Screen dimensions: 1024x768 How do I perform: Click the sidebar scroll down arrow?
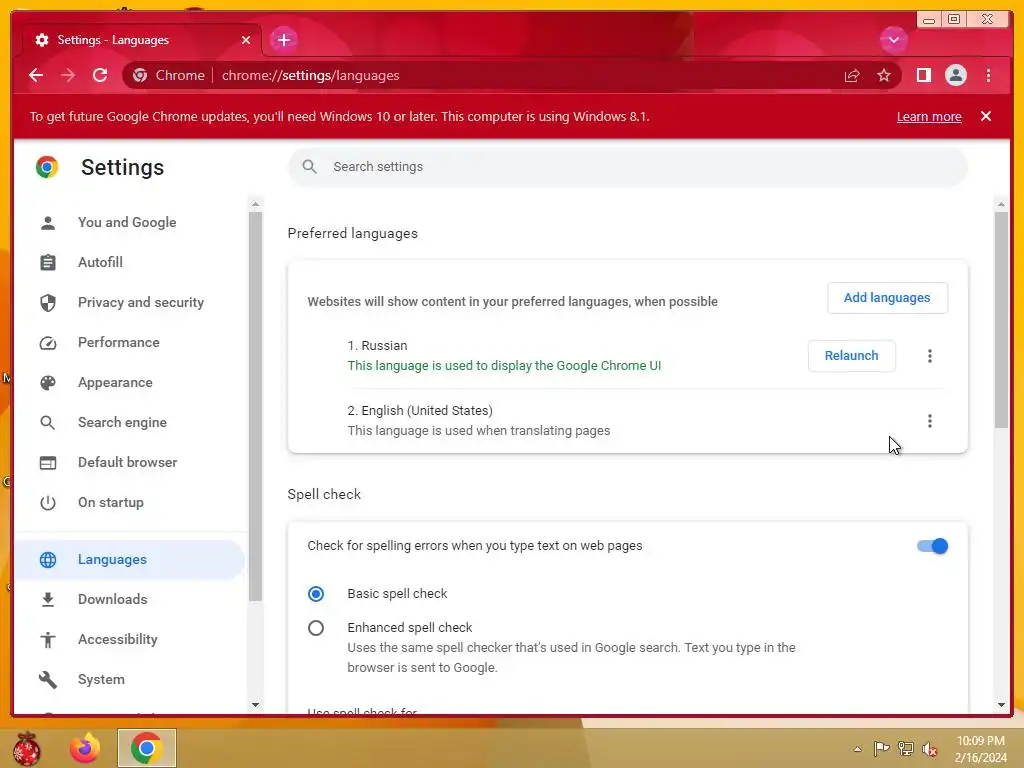click(x=255, y=705)
